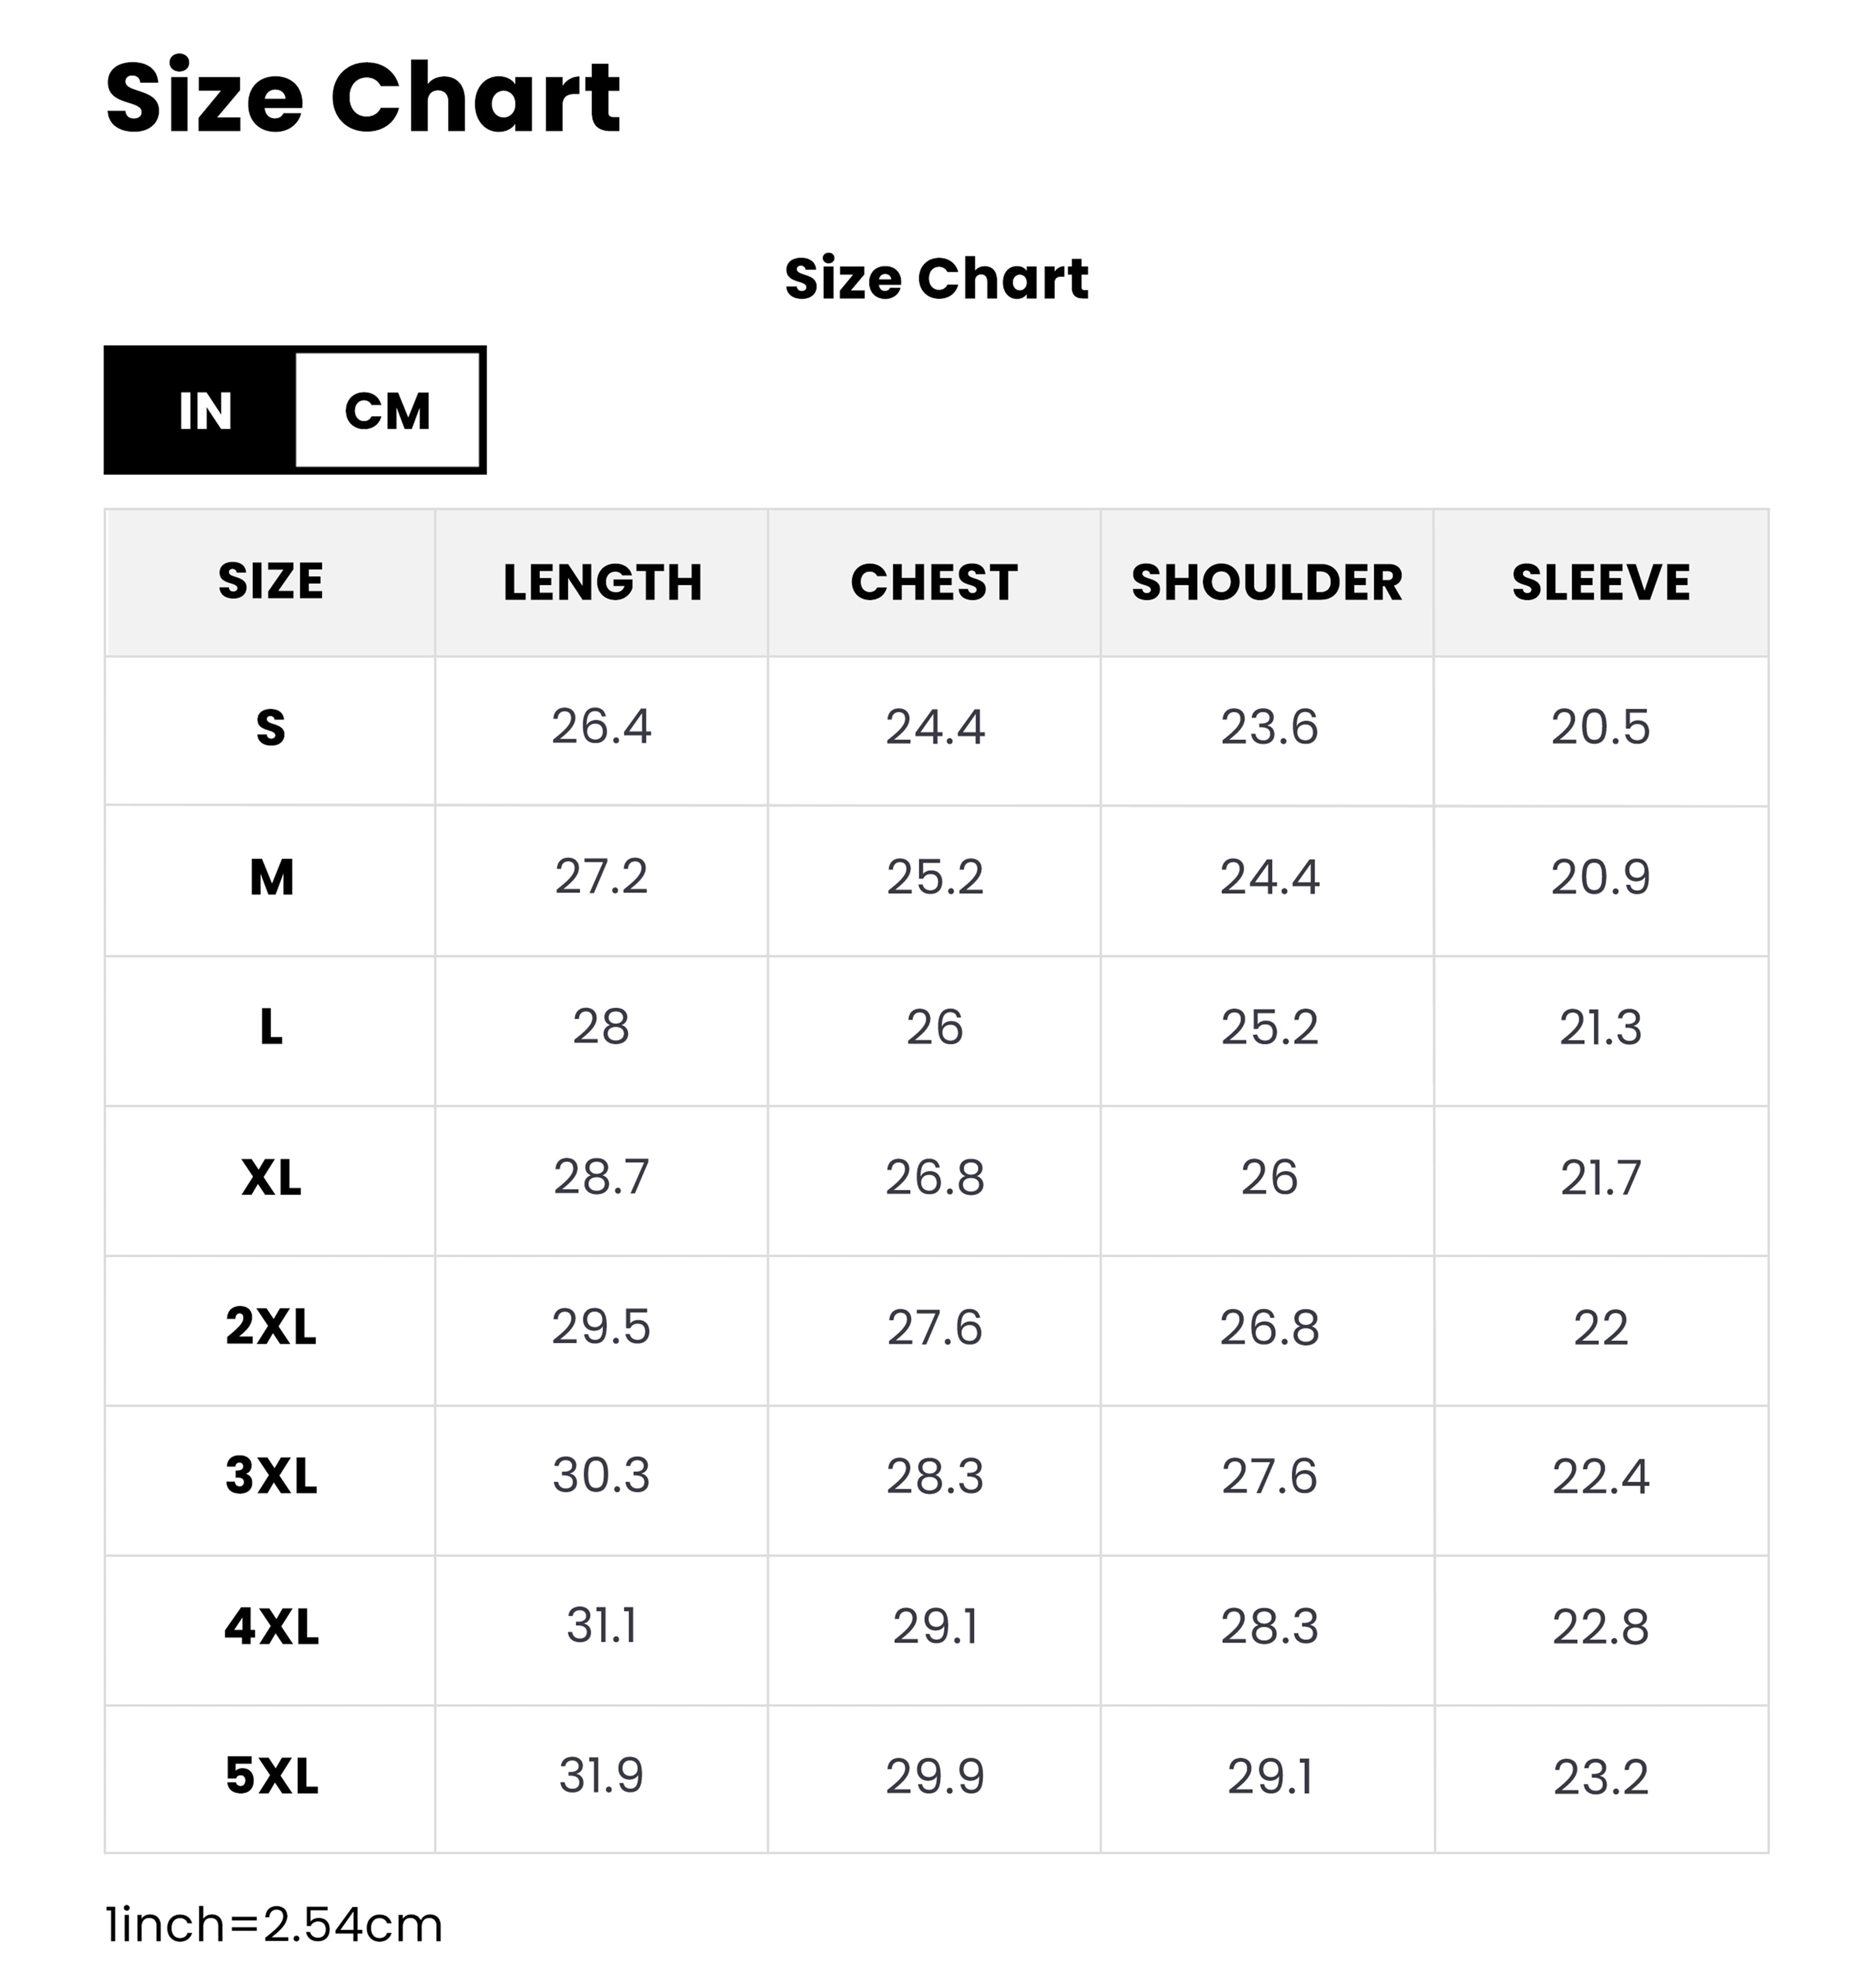Click the SHOULDER column header
The width and height of the screenshot is (1876, 1983).
[1267, 582]
